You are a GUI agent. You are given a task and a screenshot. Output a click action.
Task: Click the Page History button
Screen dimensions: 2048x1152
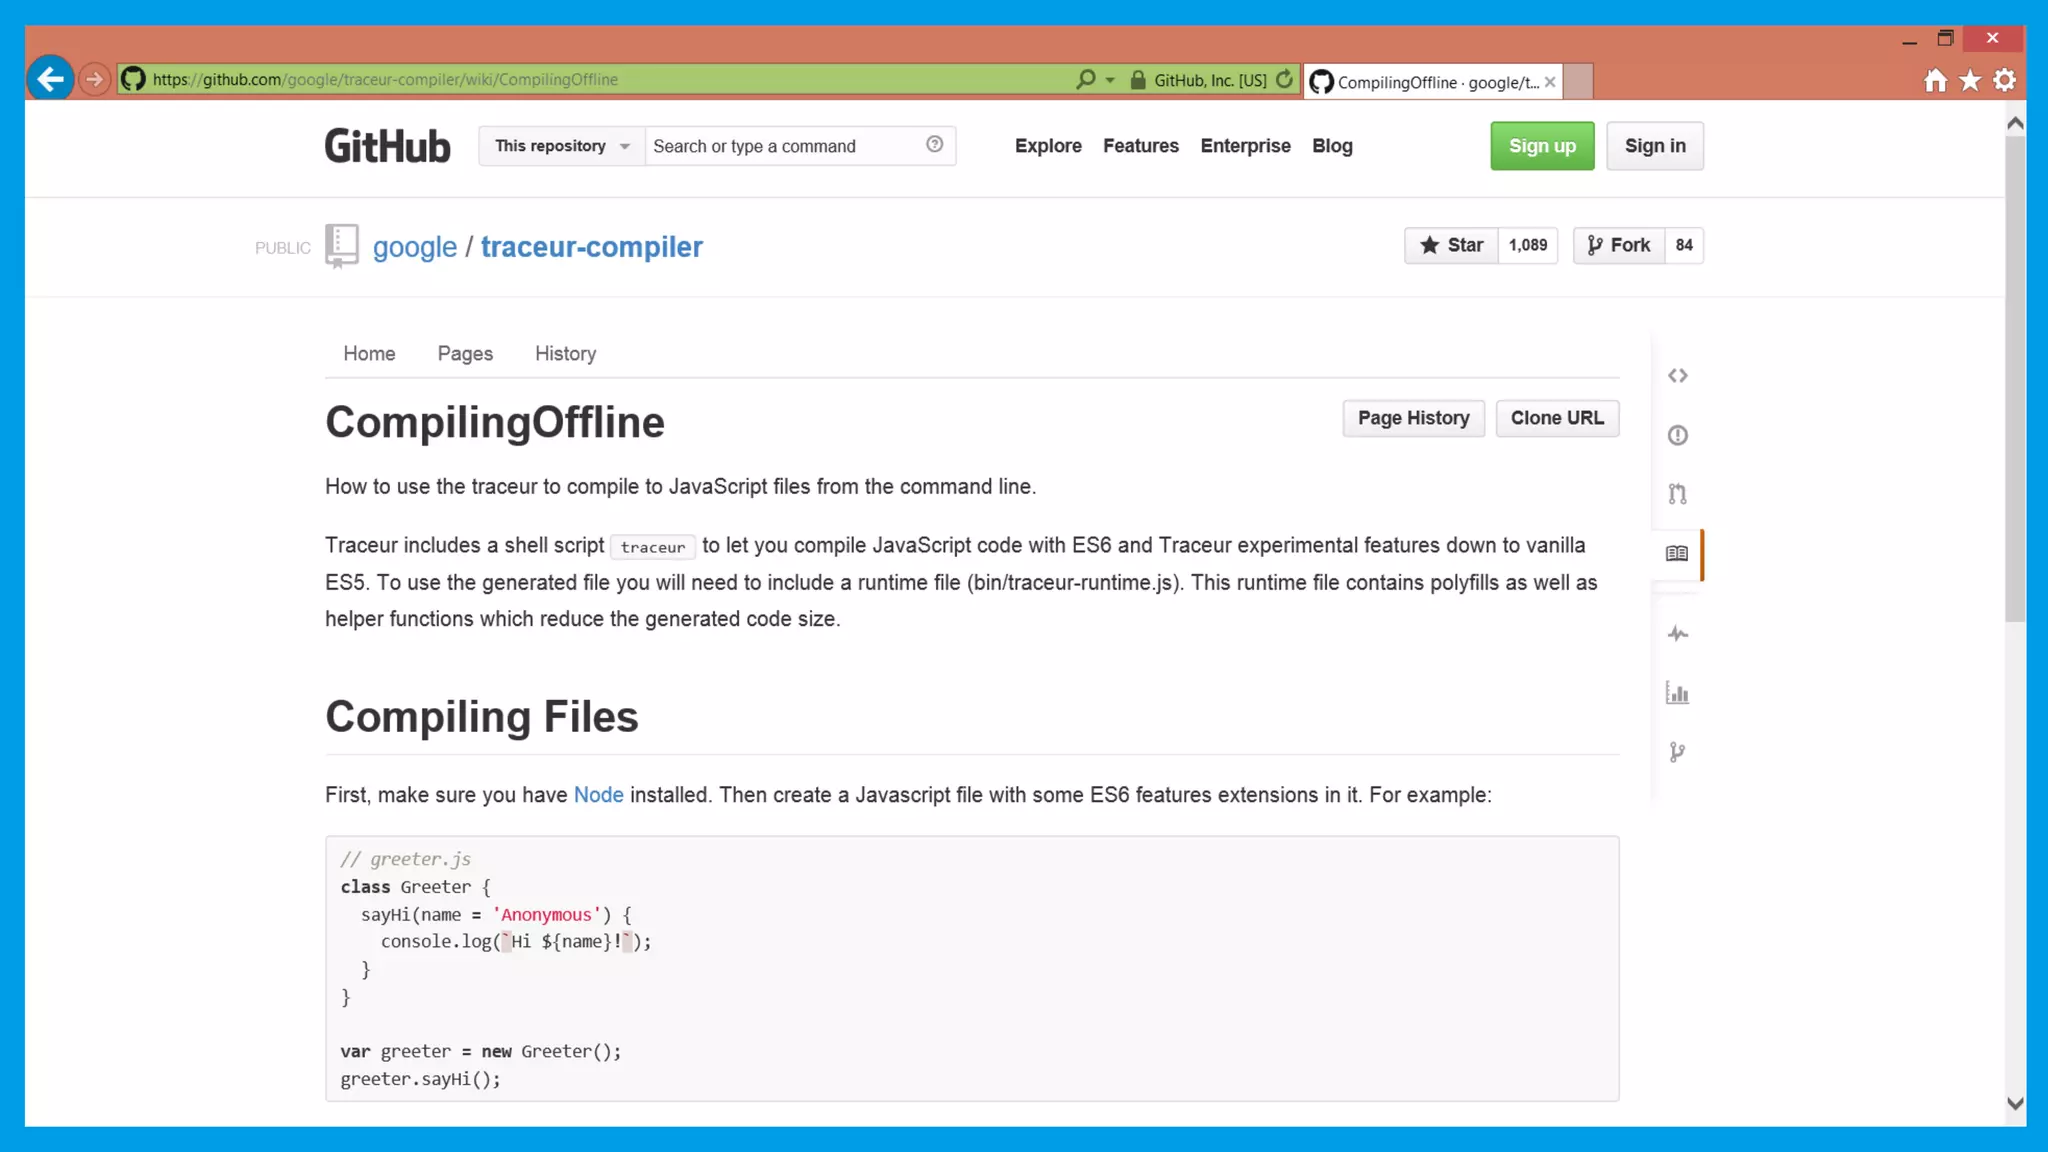tap(1413, 418)
